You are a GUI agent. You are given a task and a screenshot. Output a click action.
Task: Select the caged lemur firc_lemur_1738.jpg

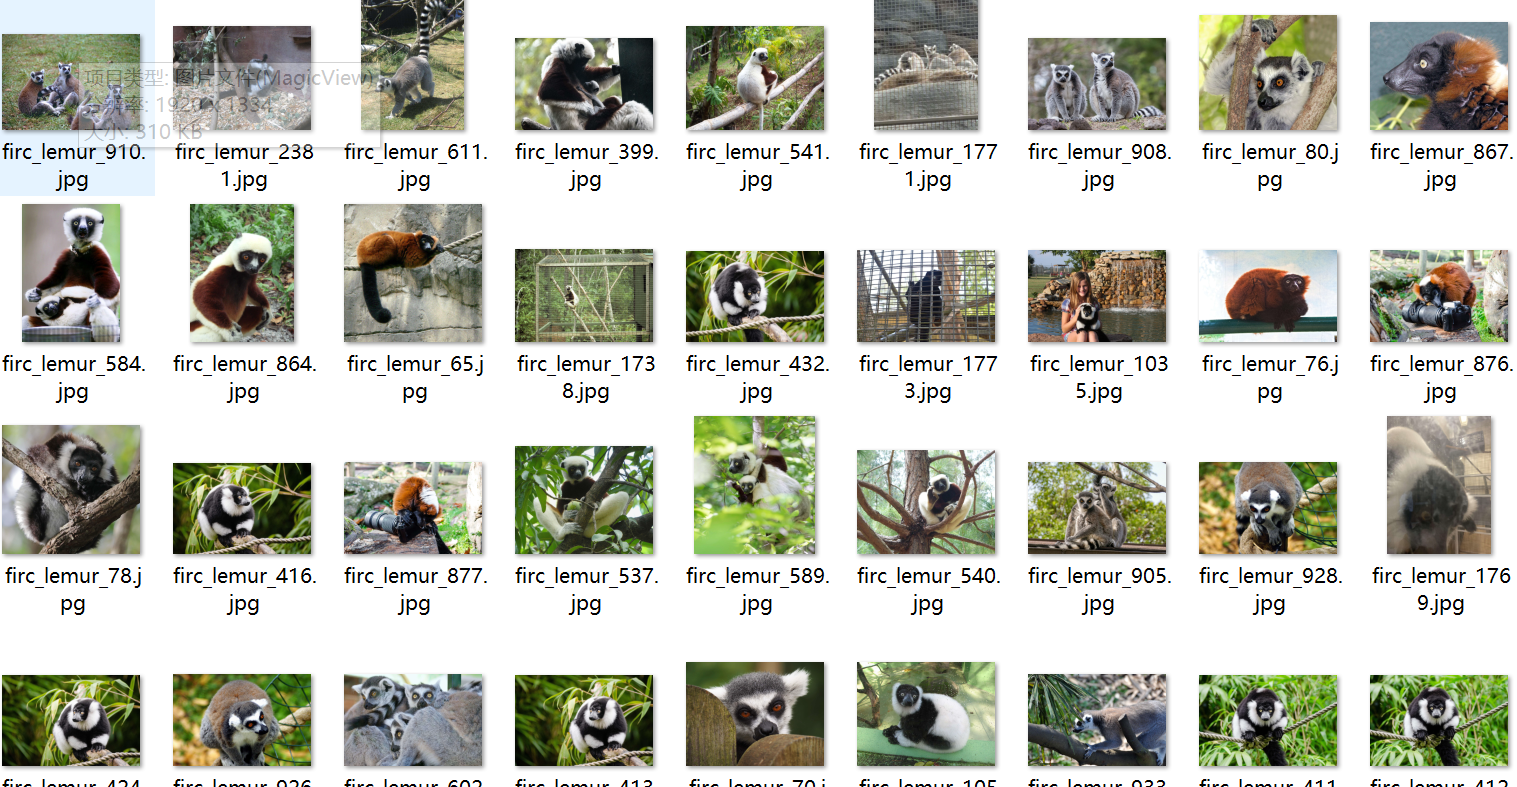click(584, 296)
